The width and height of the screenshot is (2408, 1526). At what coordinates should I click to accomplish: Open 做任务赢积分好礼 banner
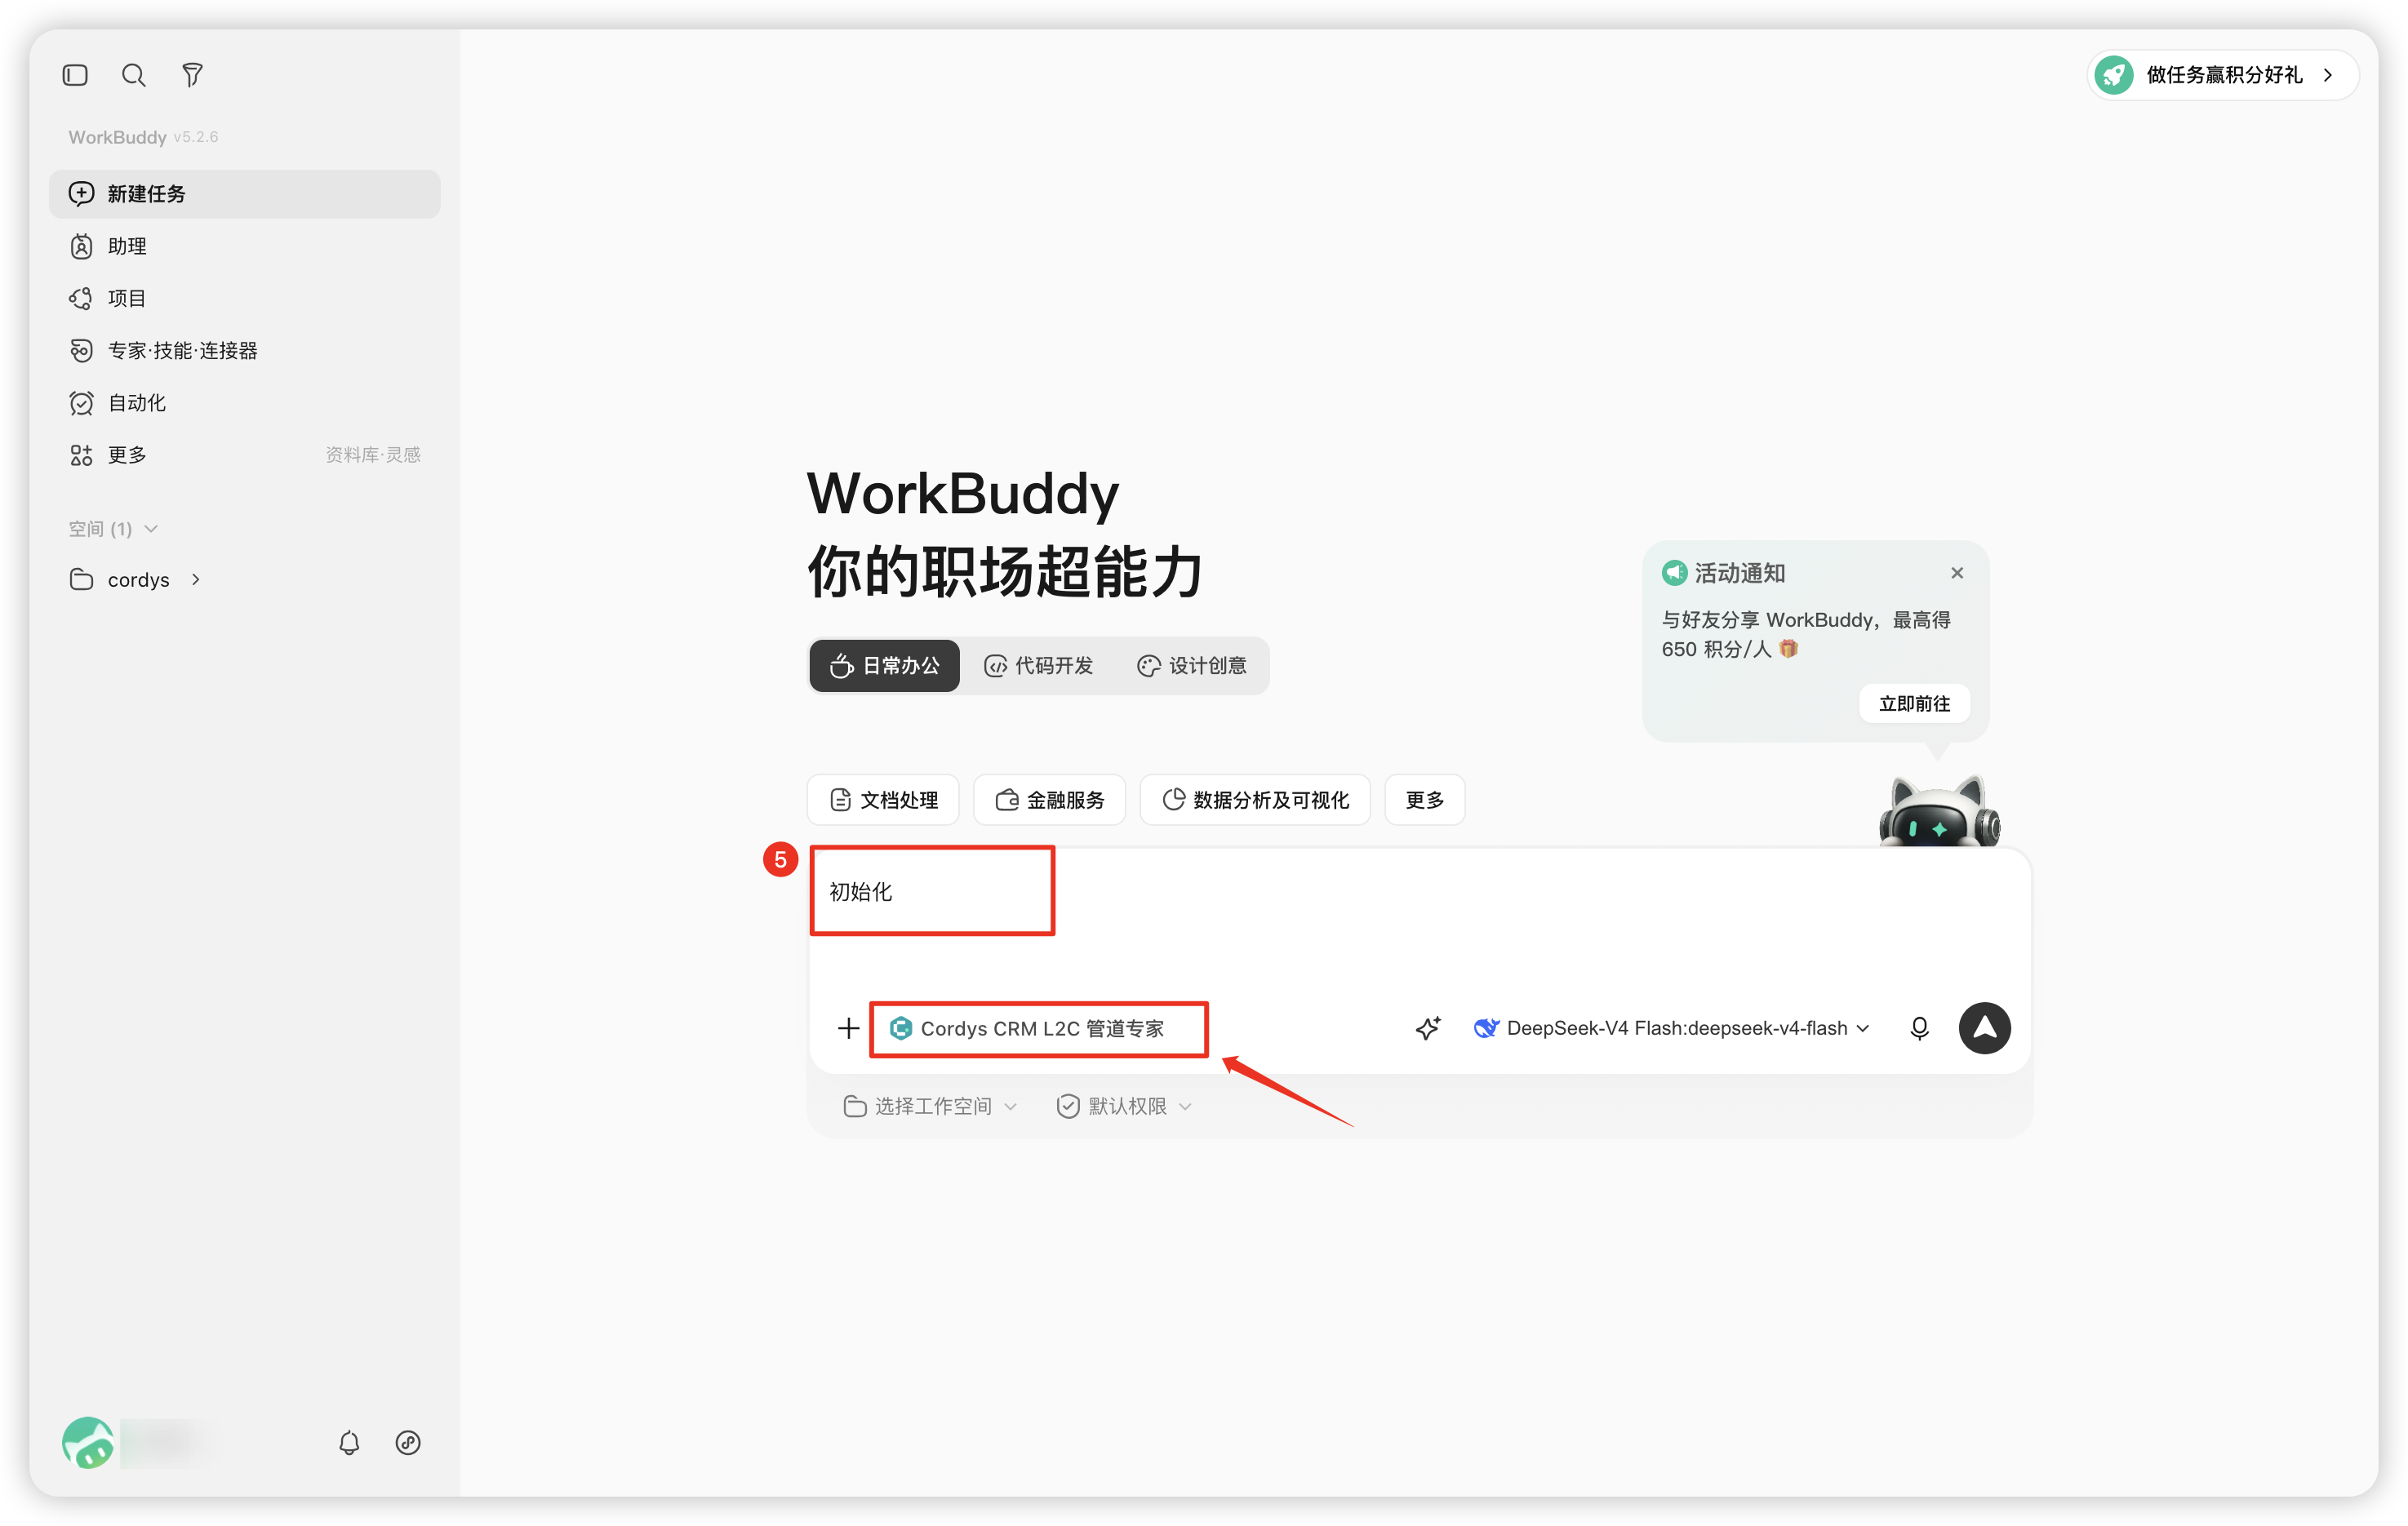pyautogui.click(x=2221, y=75)
